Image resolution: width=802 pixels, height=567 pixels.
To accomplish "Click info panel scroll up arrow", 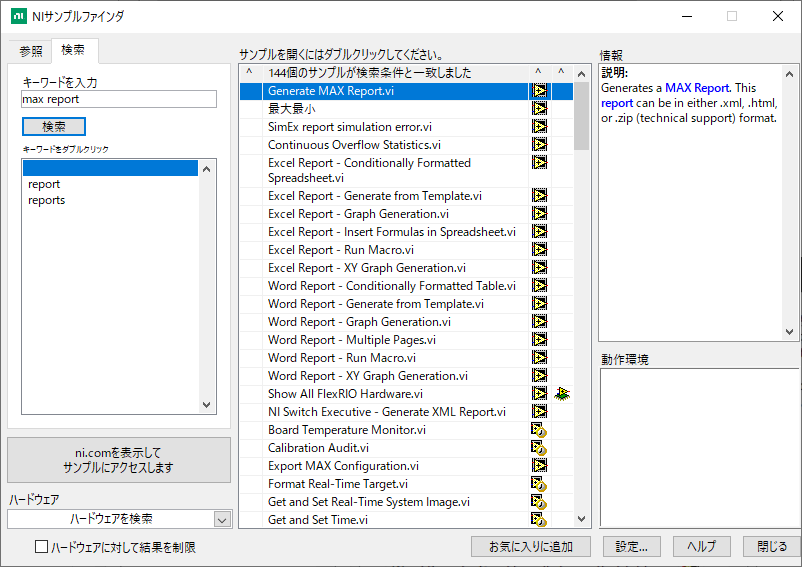I will (x=789, y=74).
